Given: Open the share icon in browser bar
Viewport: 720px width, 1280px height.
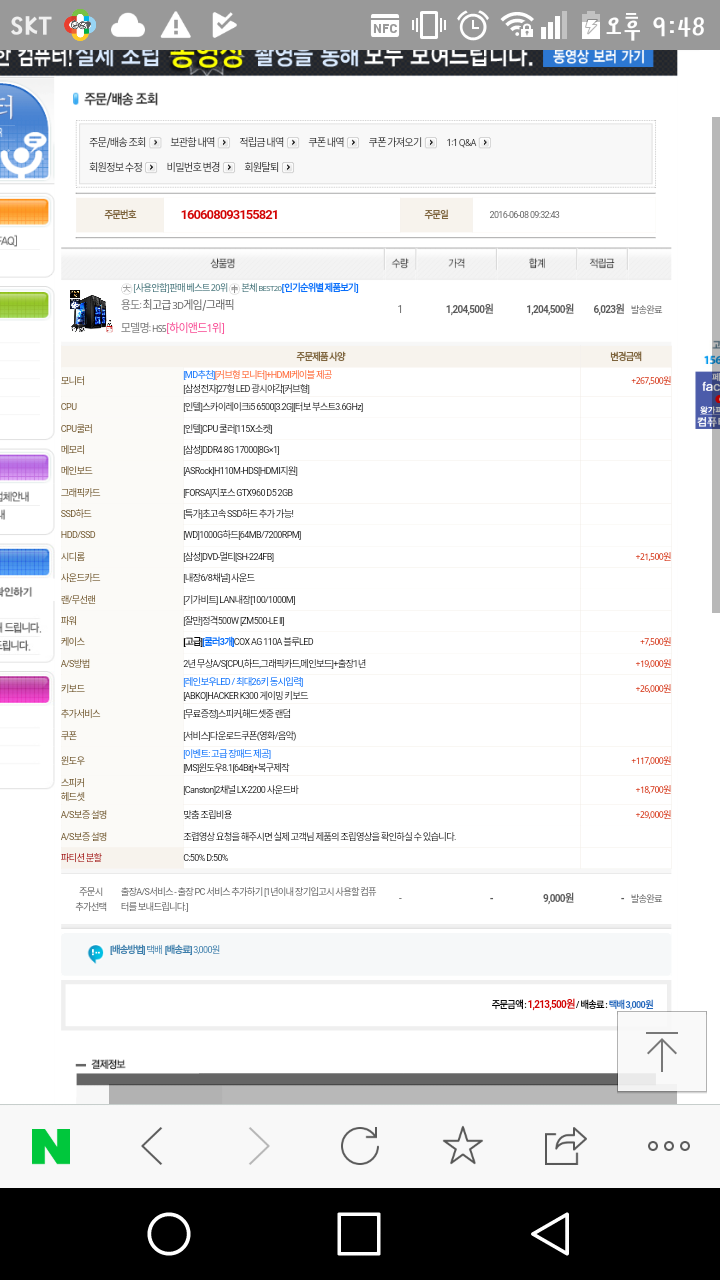Looking at the screenshot, I should 565,1146.
